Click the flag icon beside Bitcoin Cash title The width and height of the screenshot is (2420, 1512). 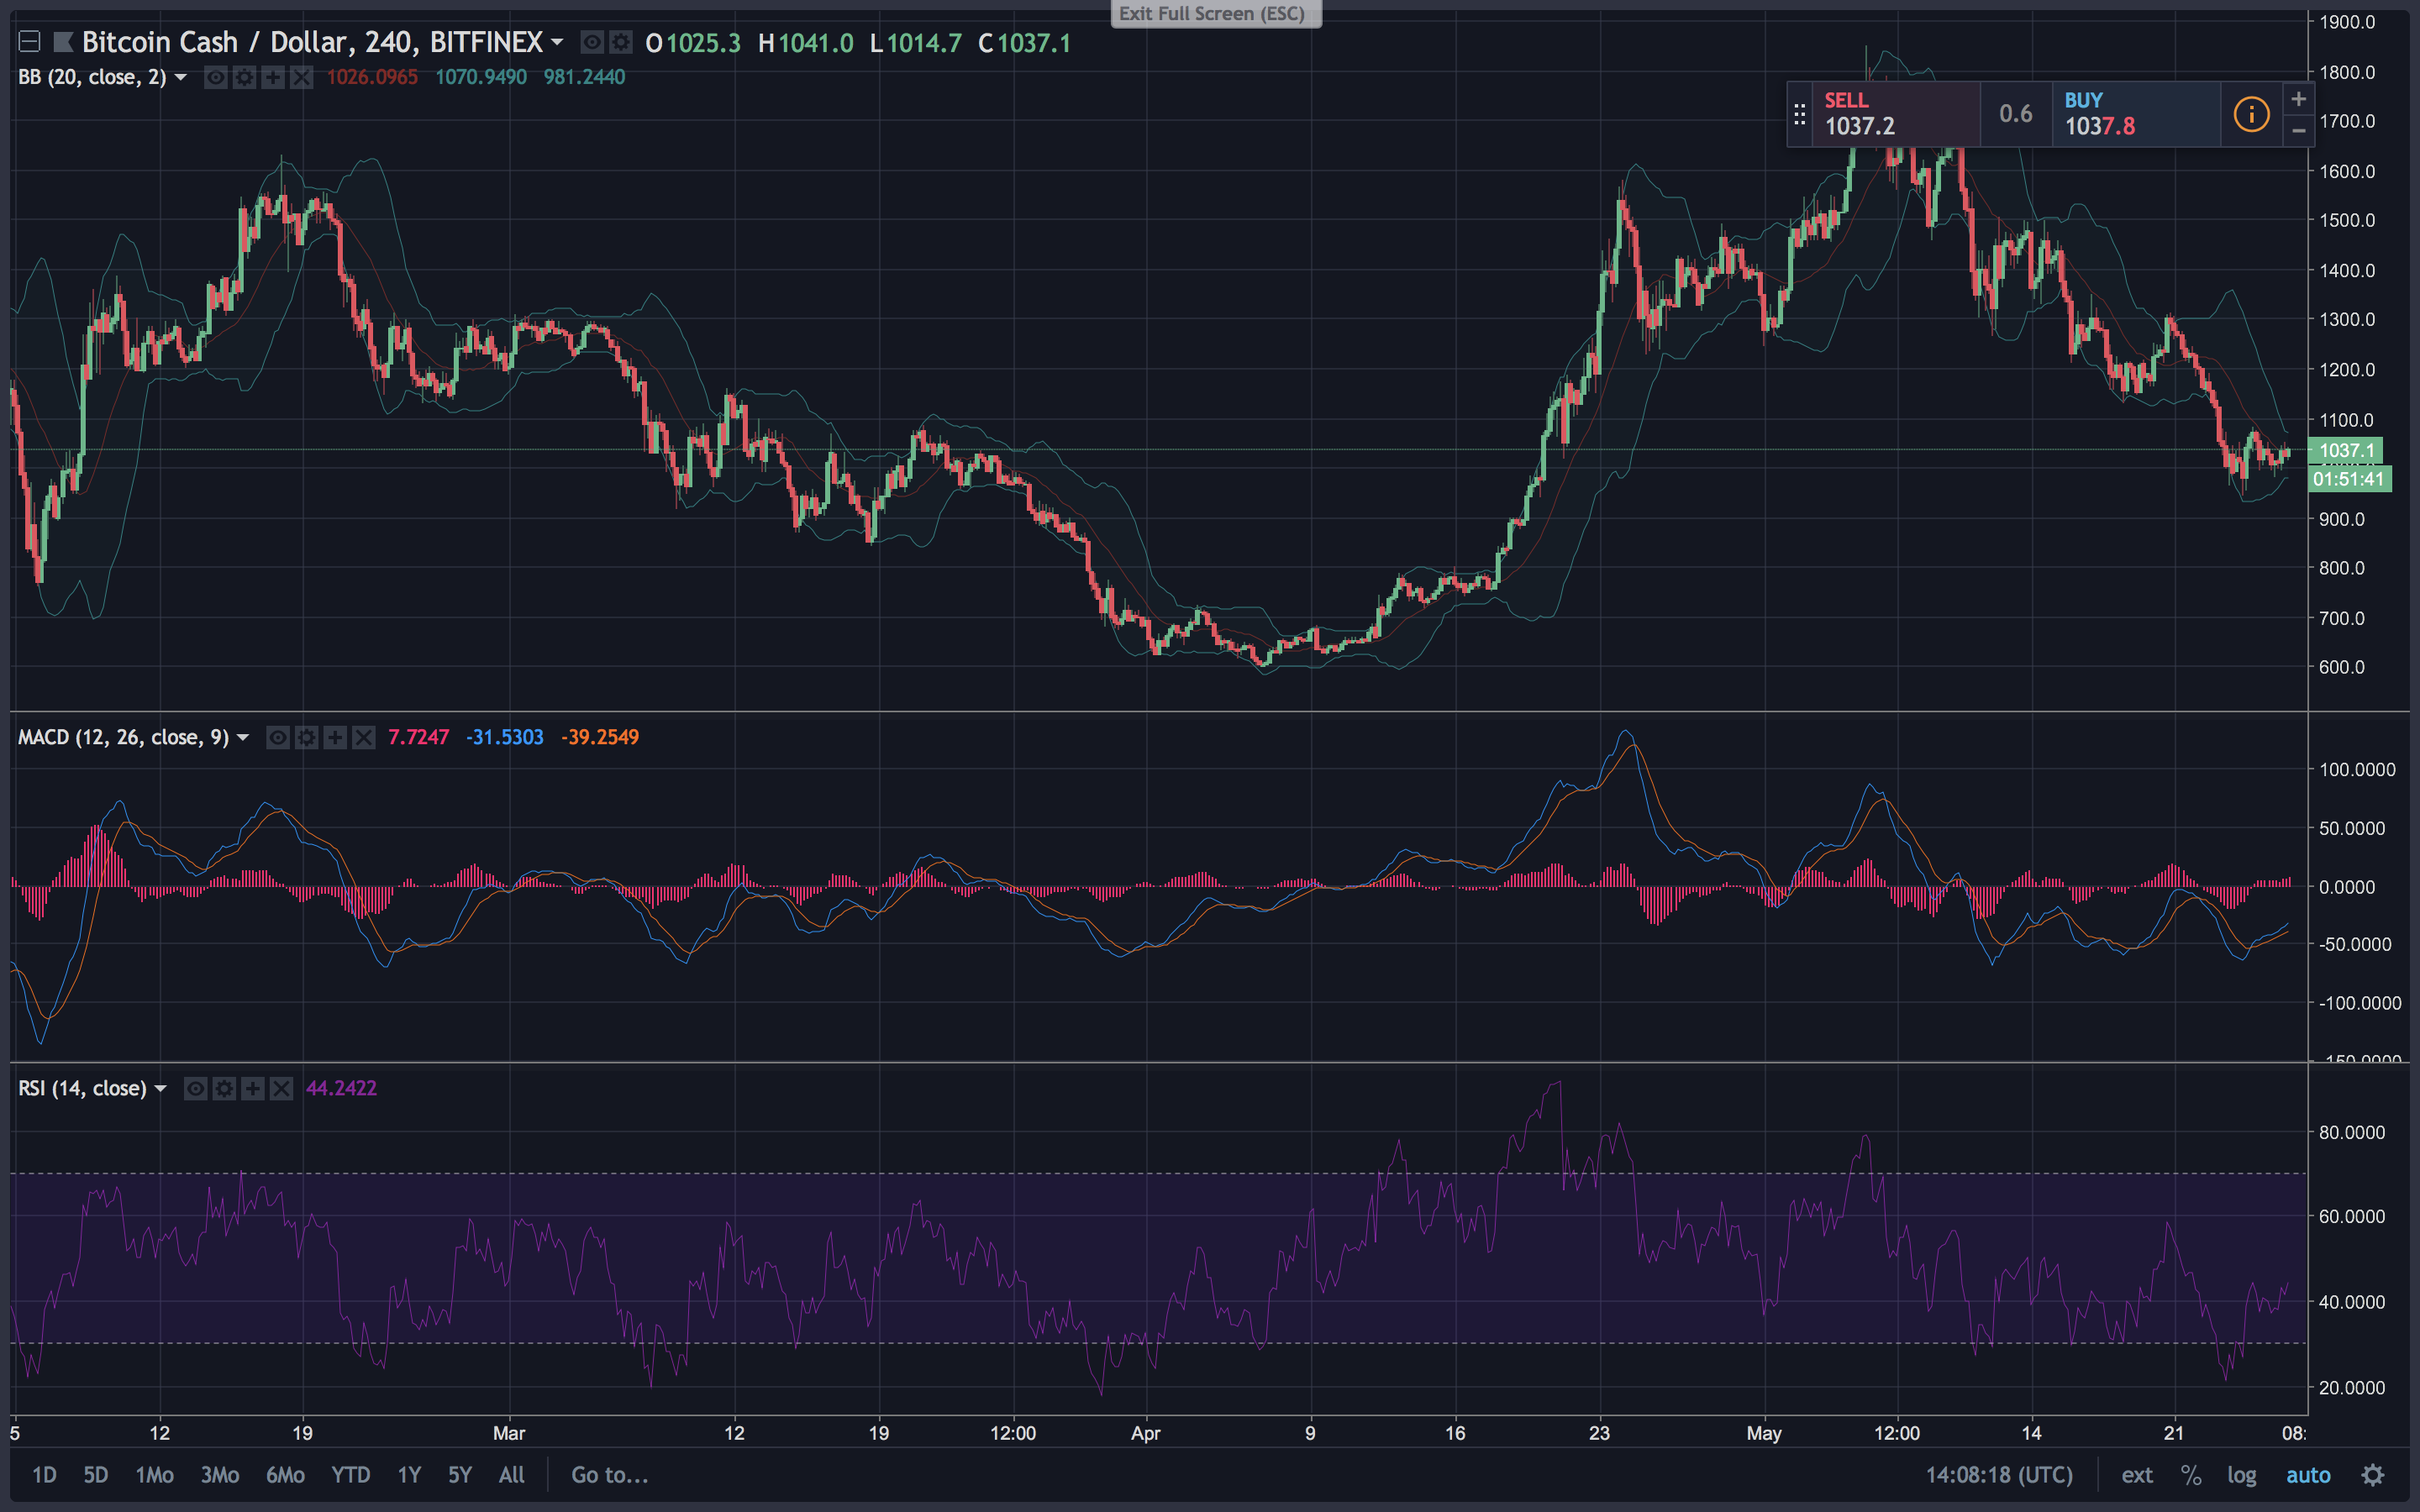pos(63,42)
